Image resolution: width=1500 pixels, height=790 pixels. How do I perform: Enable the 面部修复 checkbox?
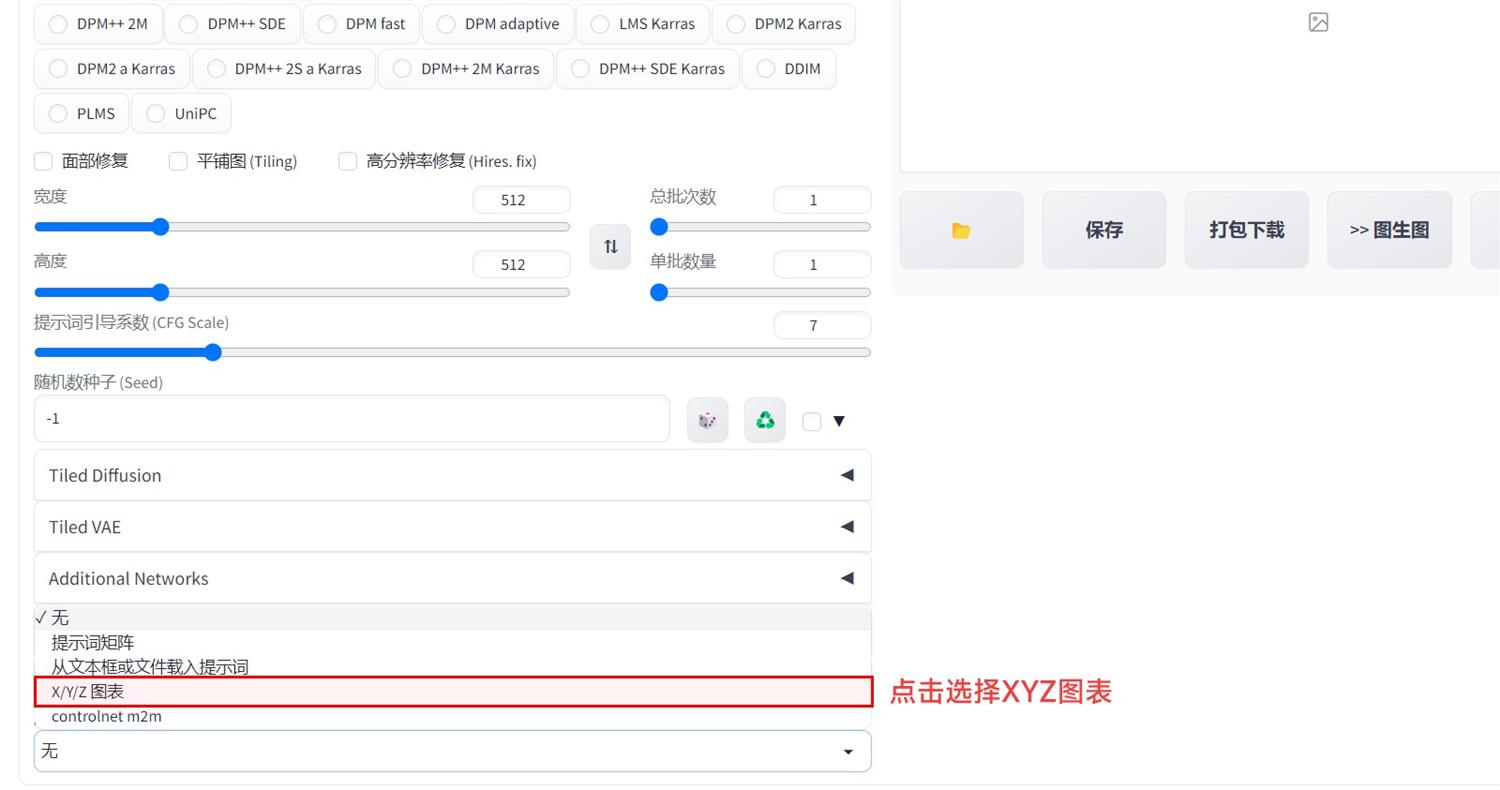tap(44, 161)
